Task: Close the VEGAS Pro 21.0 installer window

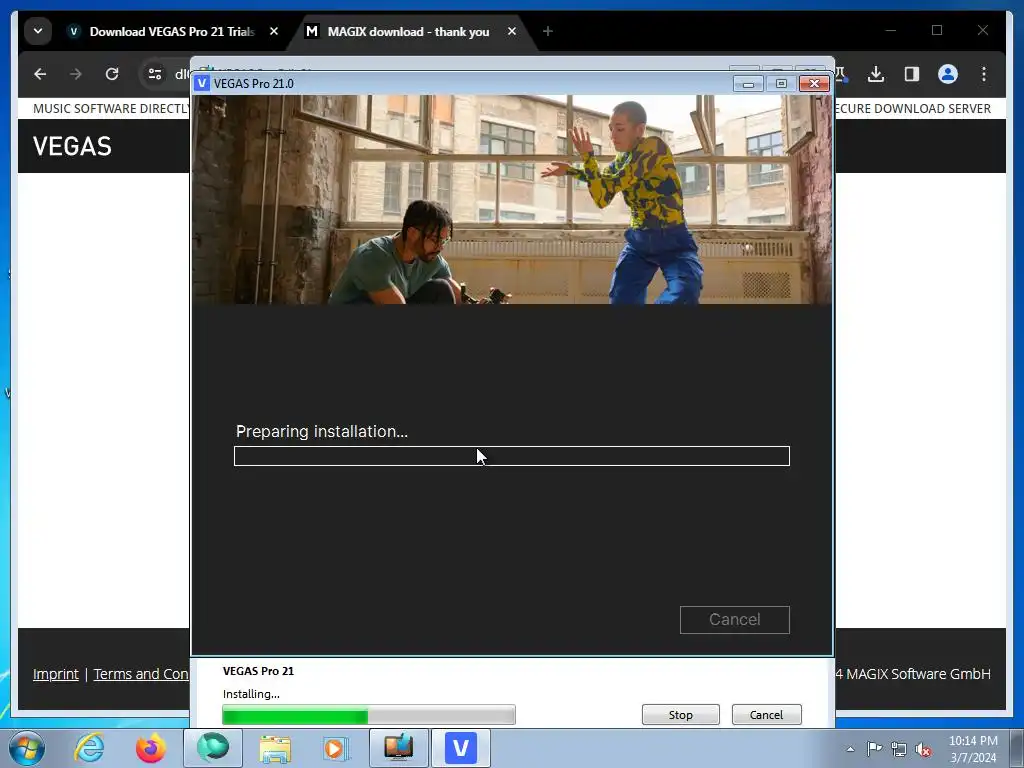Action: 814,84
